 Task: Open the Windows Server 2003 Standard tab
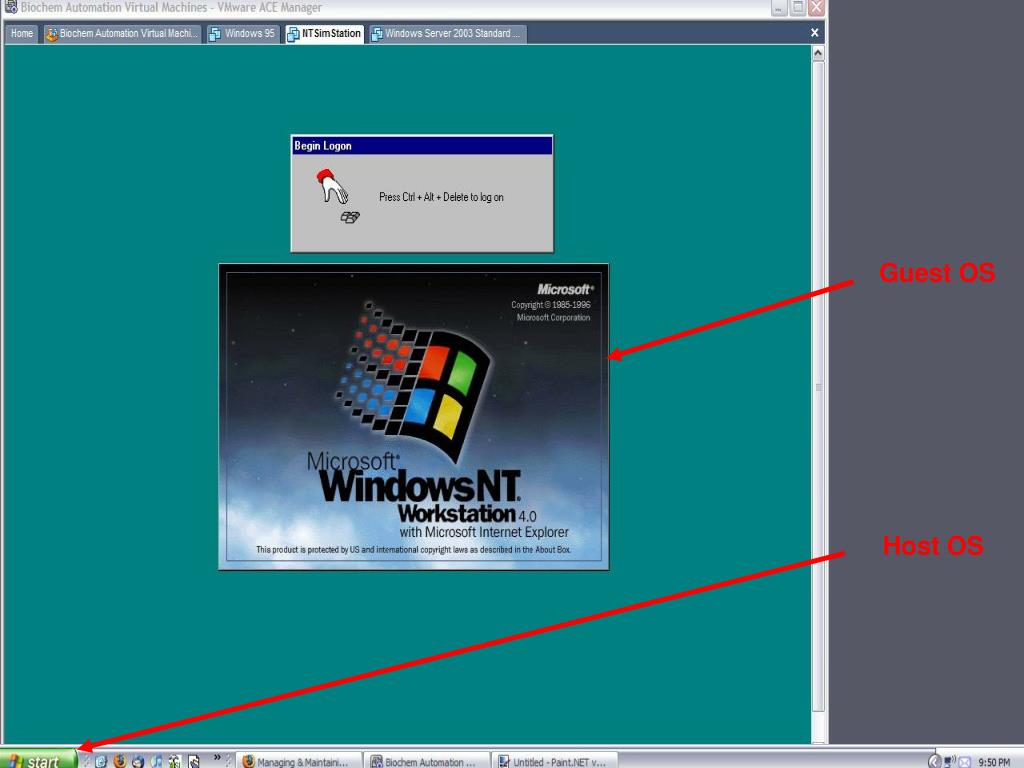(x=447, y=34)
